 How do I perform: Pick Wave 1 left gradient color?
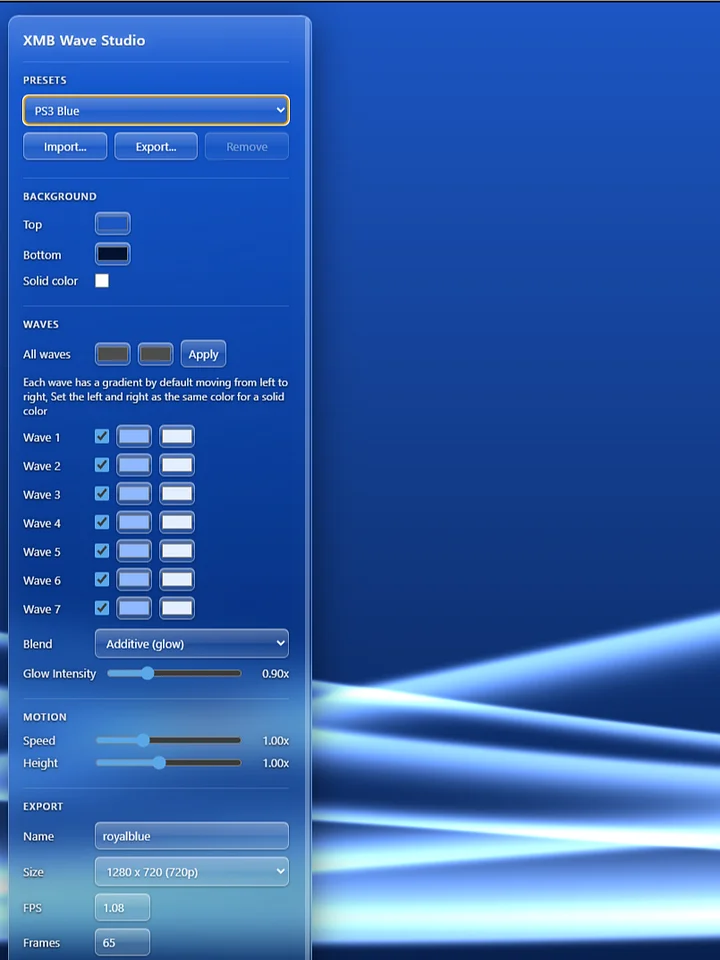[134, 437]
